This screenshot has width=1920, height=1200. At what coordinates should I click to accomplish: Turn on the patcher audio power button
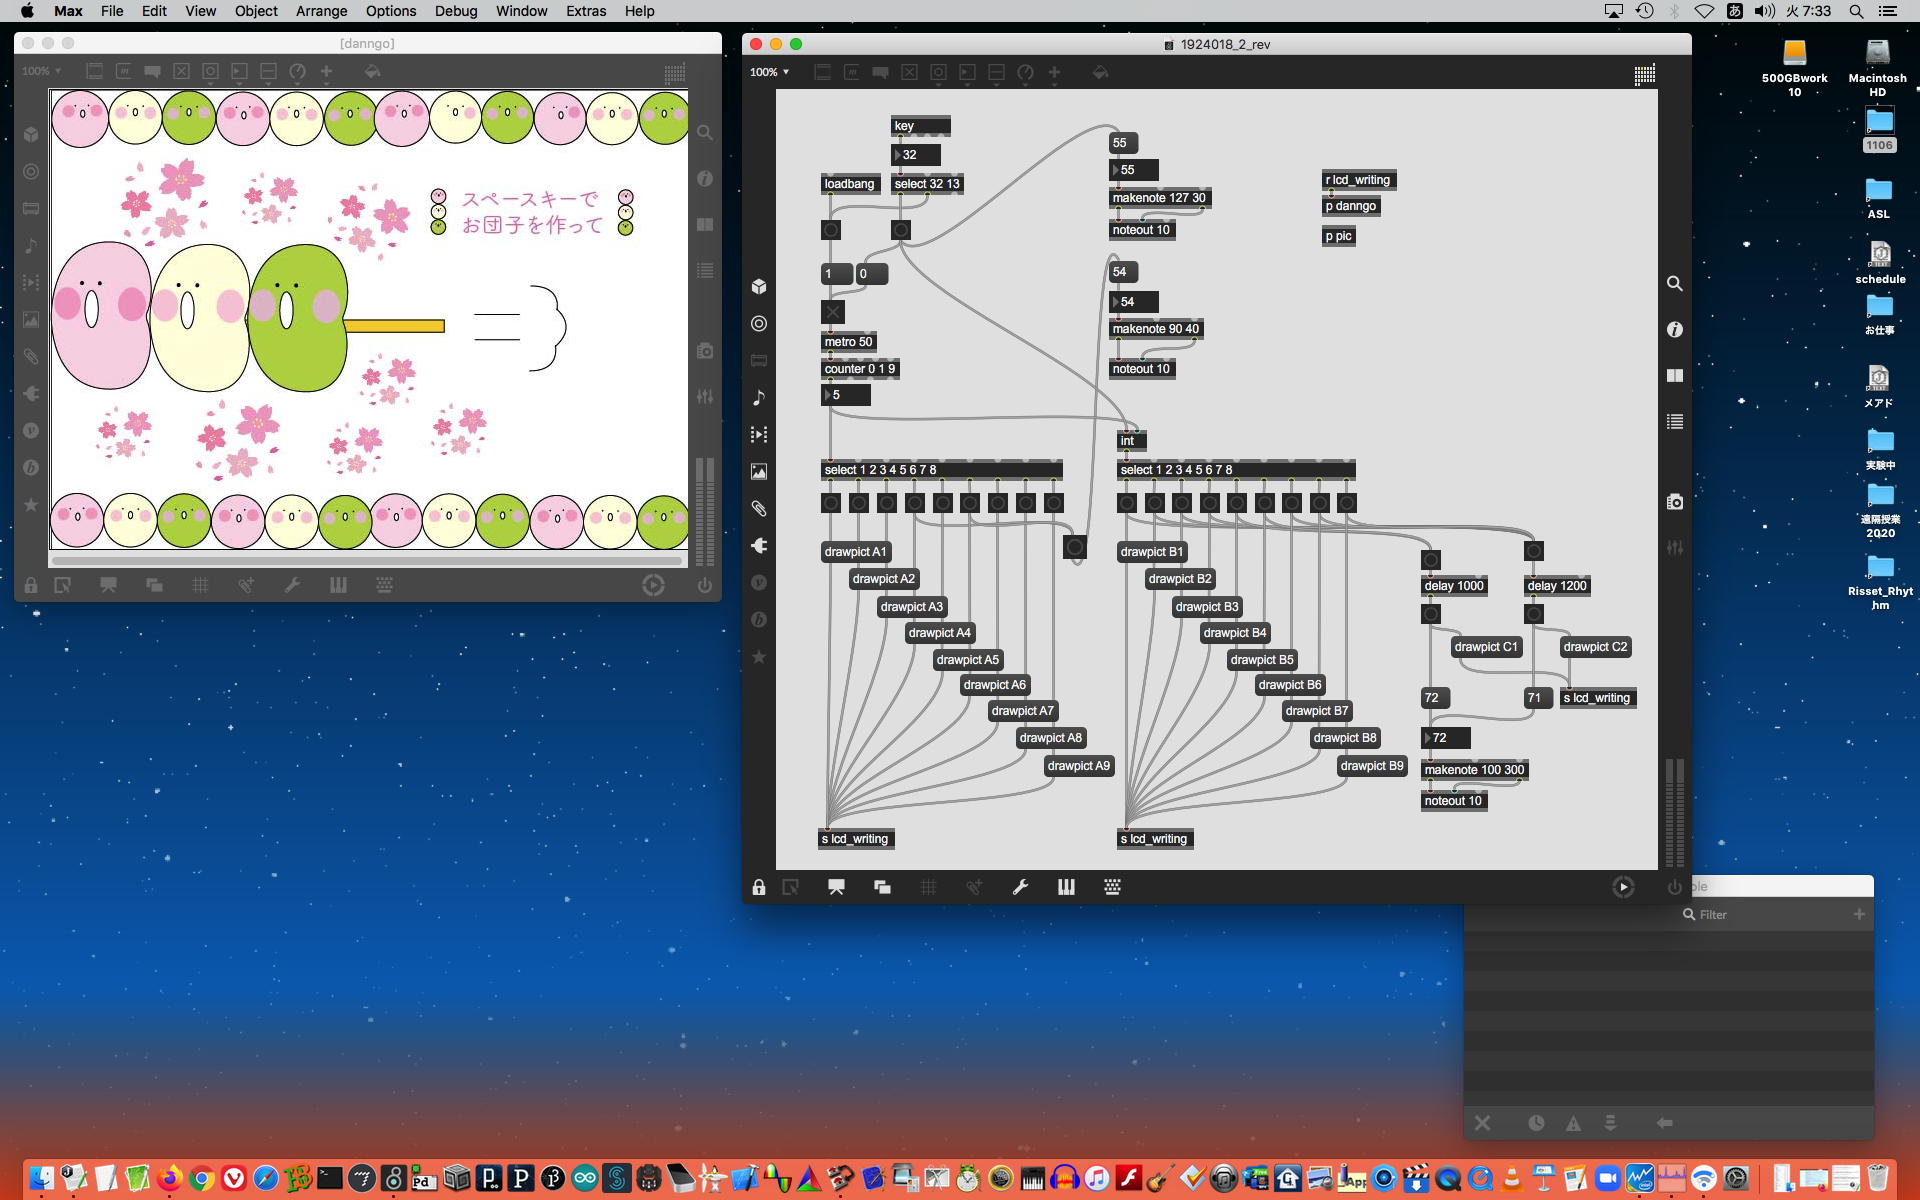[1675, 887]
